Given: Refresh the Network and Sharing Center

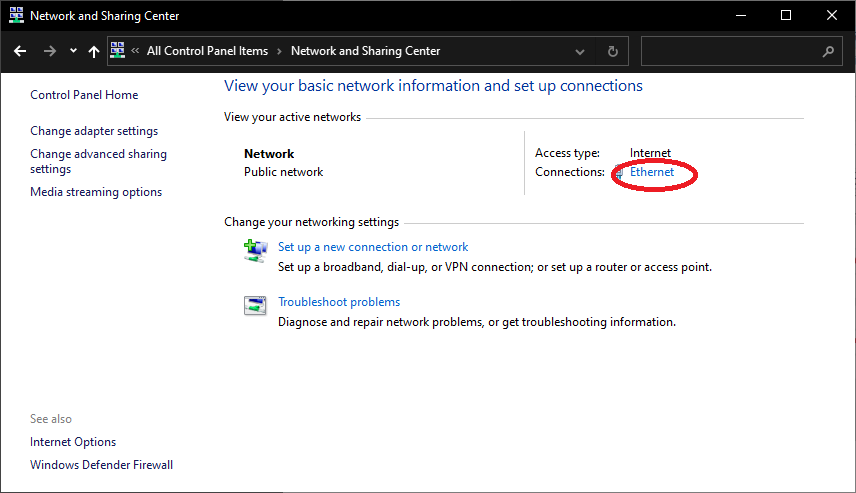Looking at the screenshot, I should pyautogui.click(x=613, y=51).
